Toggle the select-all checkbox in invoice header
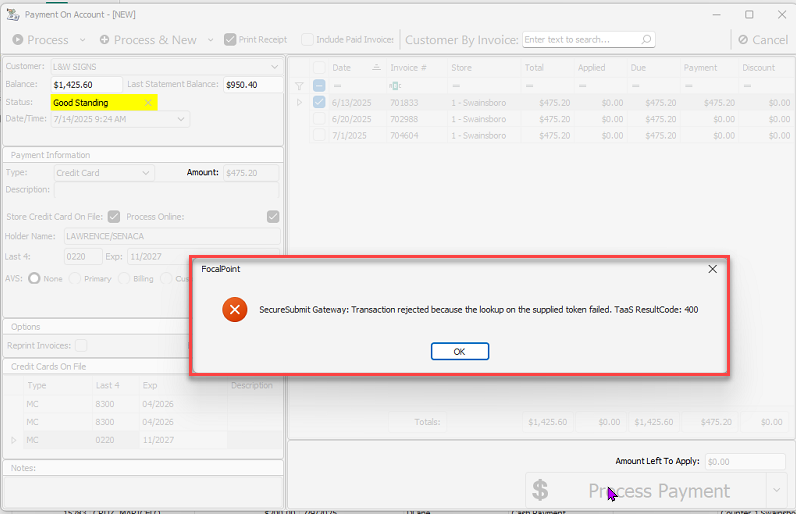 tap(319, 67)
